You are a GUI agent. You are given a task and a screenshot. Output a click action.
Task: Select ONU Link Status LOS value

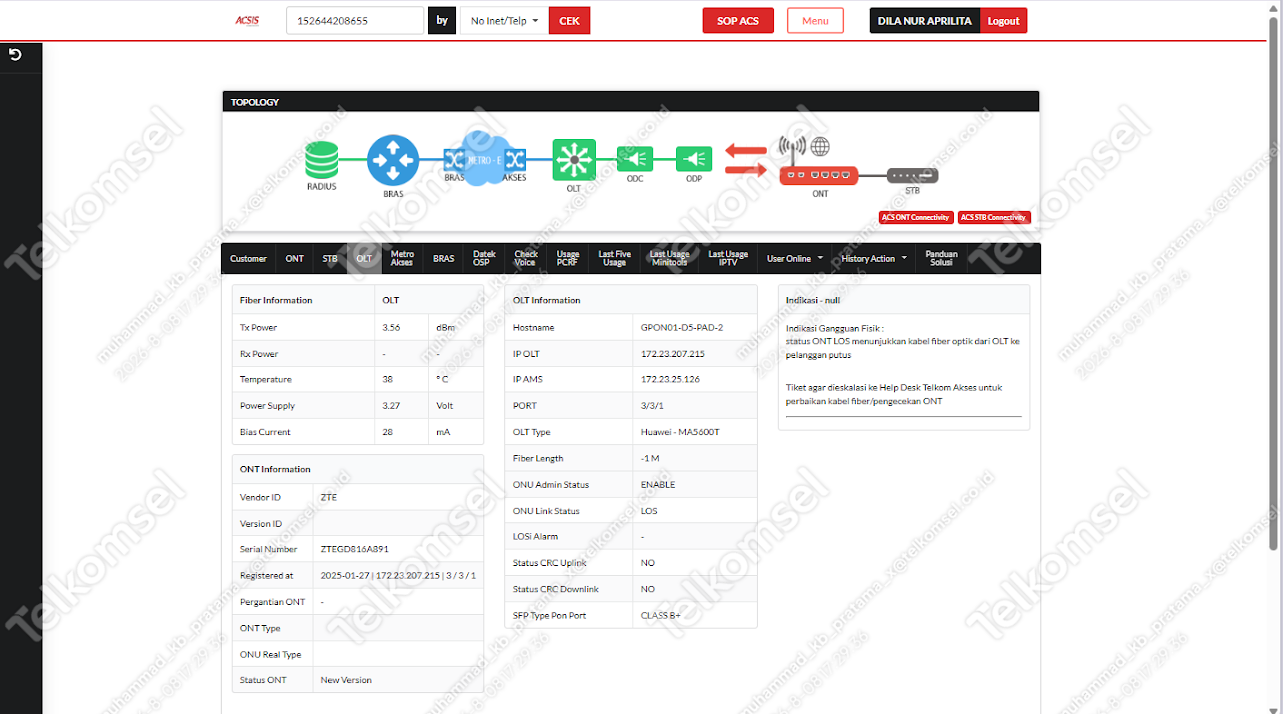649,511
